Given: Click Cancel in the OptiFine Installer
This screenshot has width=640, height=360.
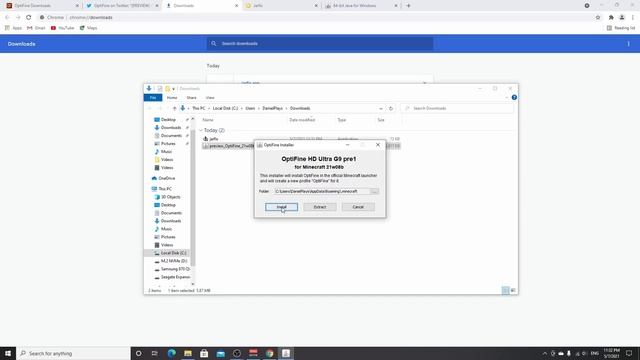Looking at the screenshot, I should pos(358,207).
